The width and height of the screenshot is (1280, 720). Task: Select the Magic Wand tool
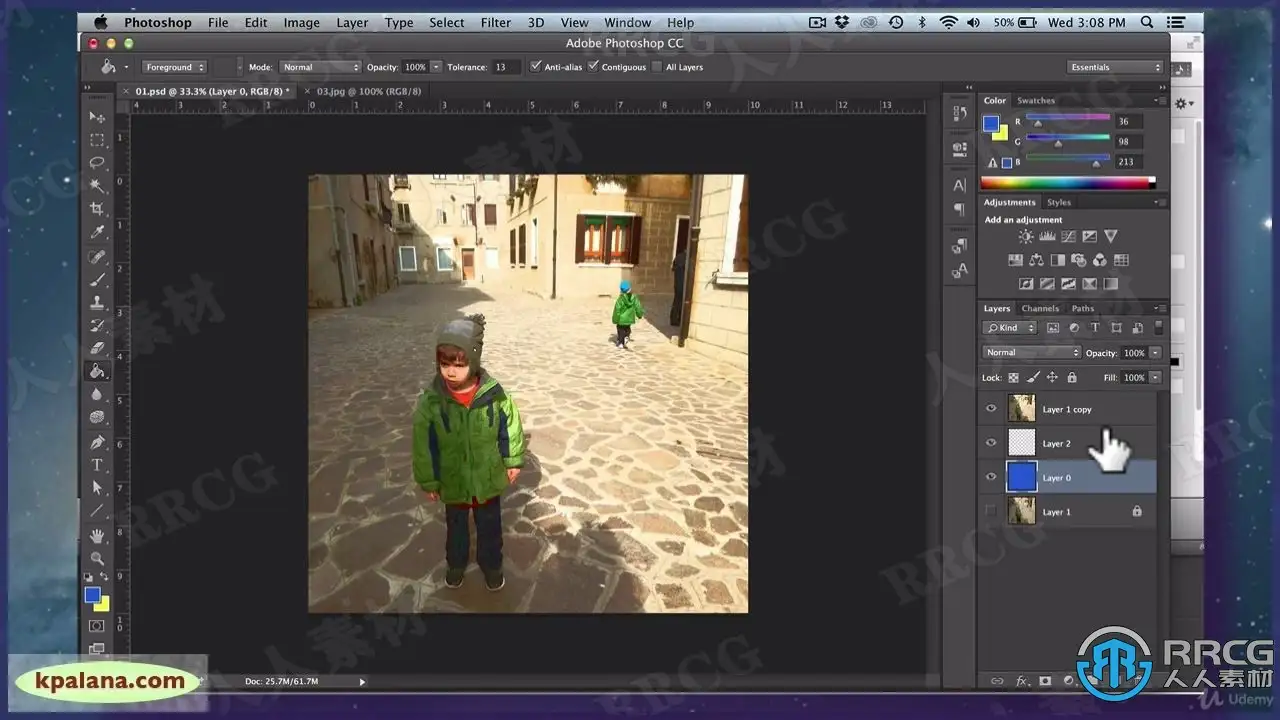97,186
